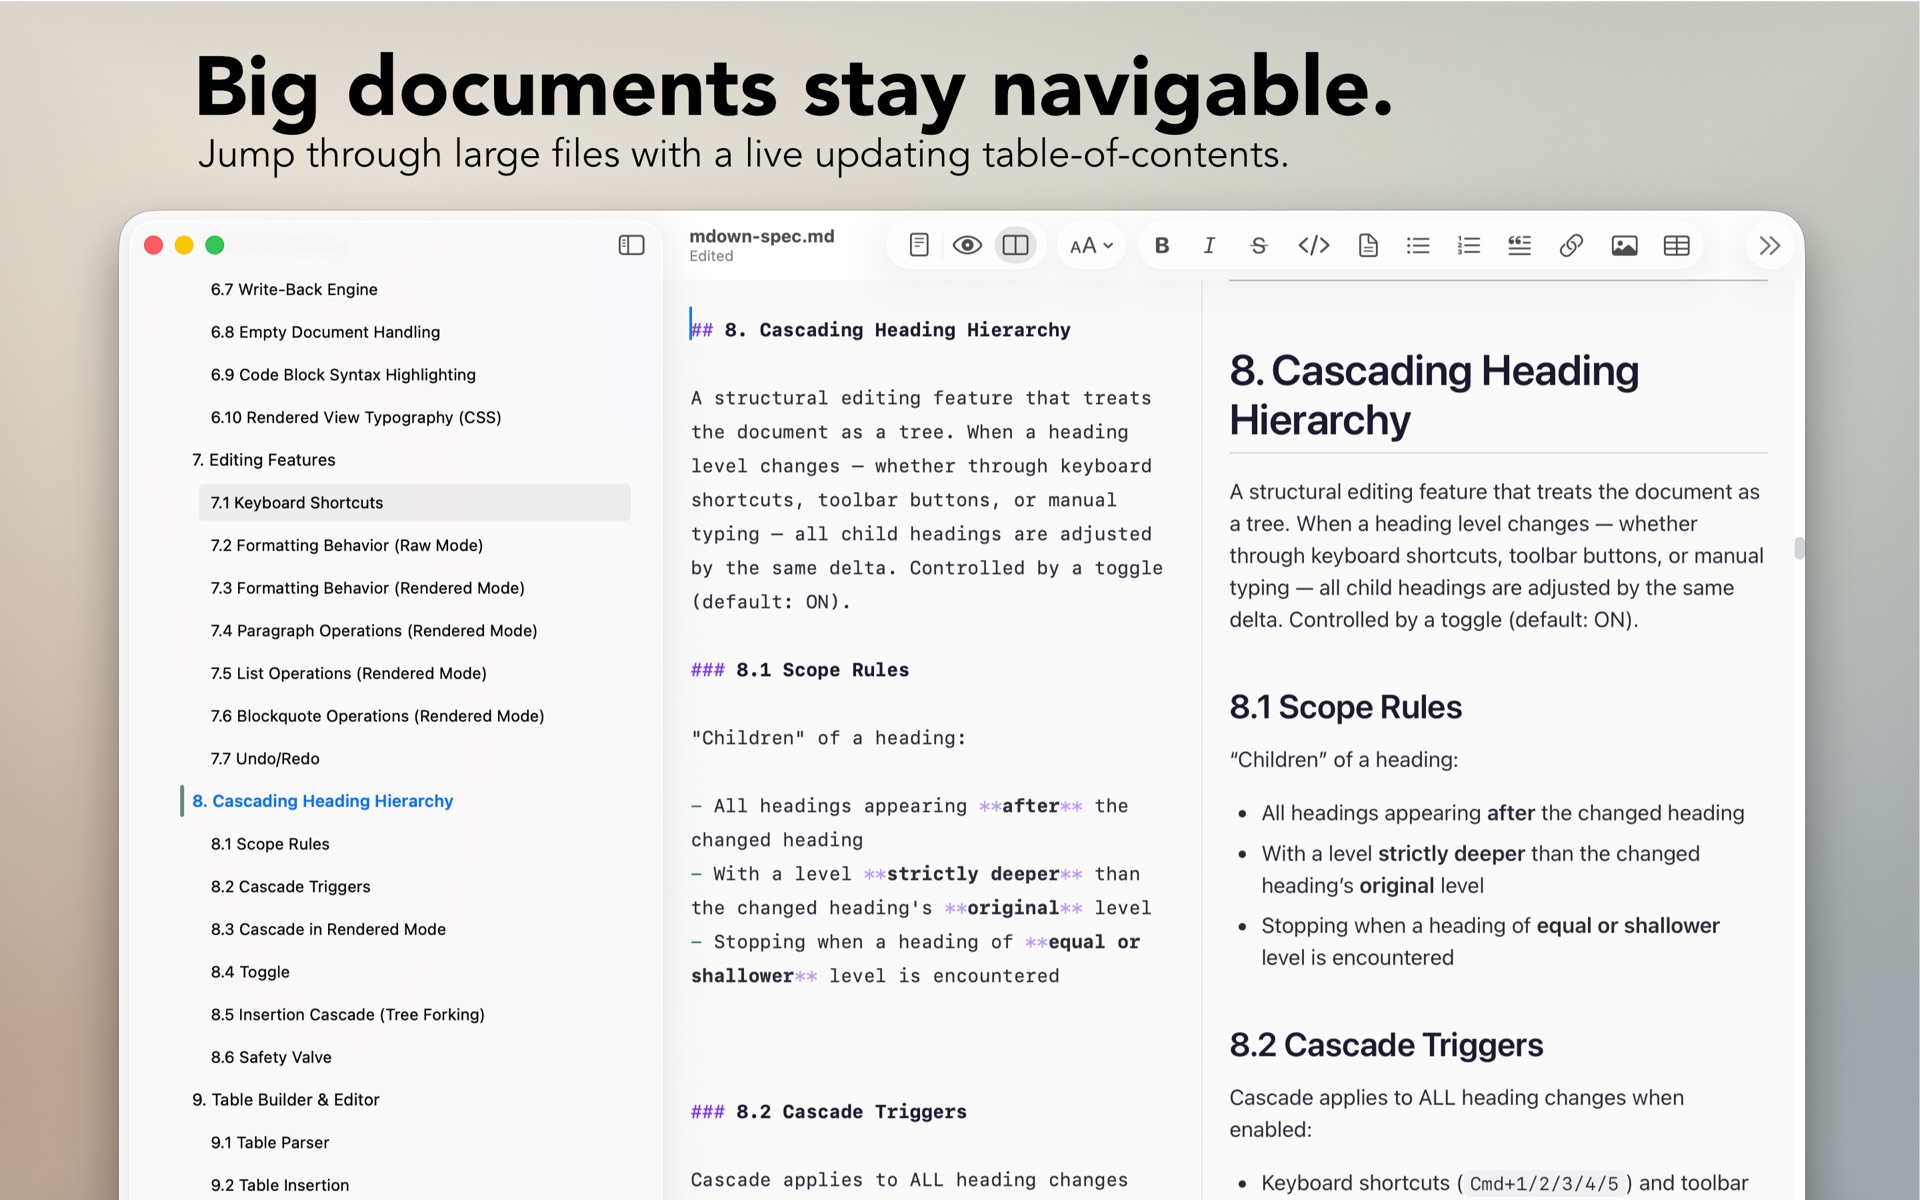
Task: Jump to 8.1 Scope Rules in sidebar
Action: pos(270,844)
